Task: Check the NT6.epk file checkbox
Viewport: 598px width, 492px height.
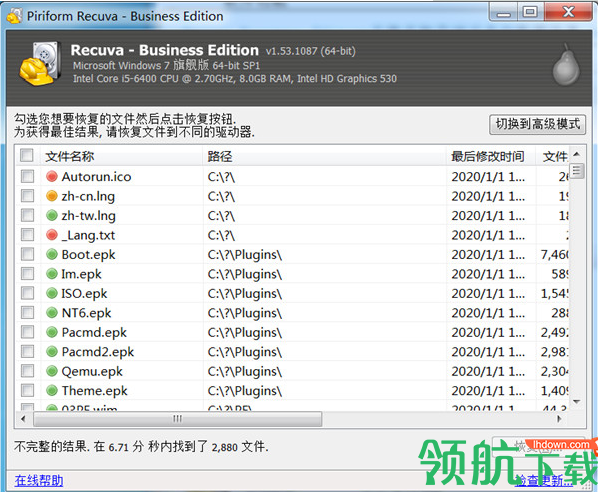Action: tap(27, 312)
